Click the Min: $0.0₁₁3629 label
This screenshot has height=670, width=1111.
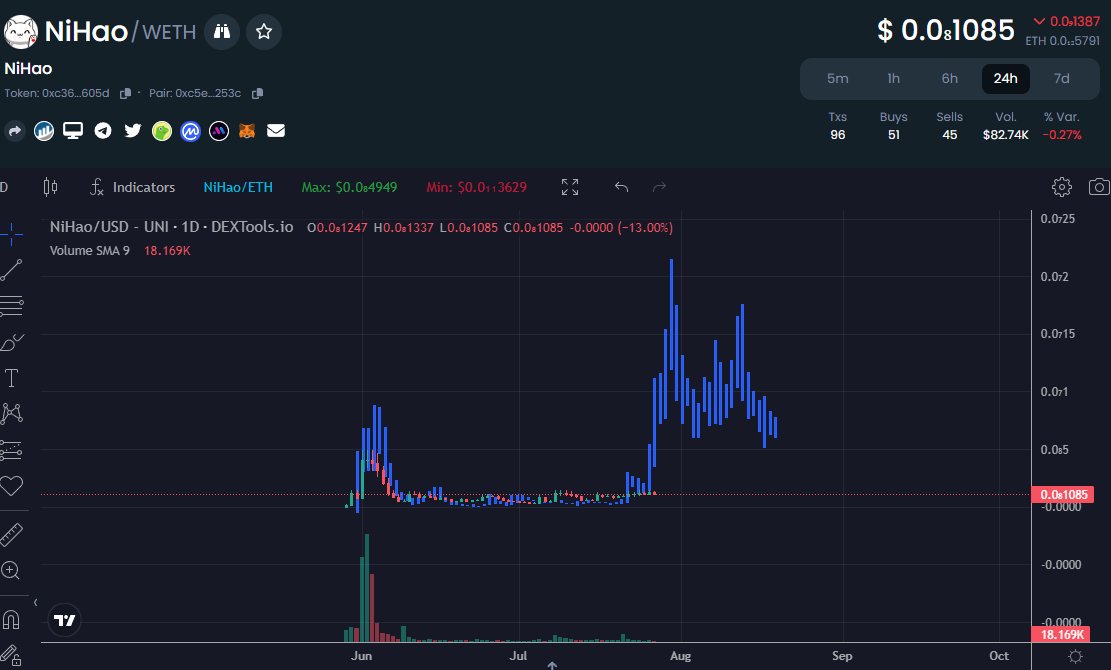[476, 187]
